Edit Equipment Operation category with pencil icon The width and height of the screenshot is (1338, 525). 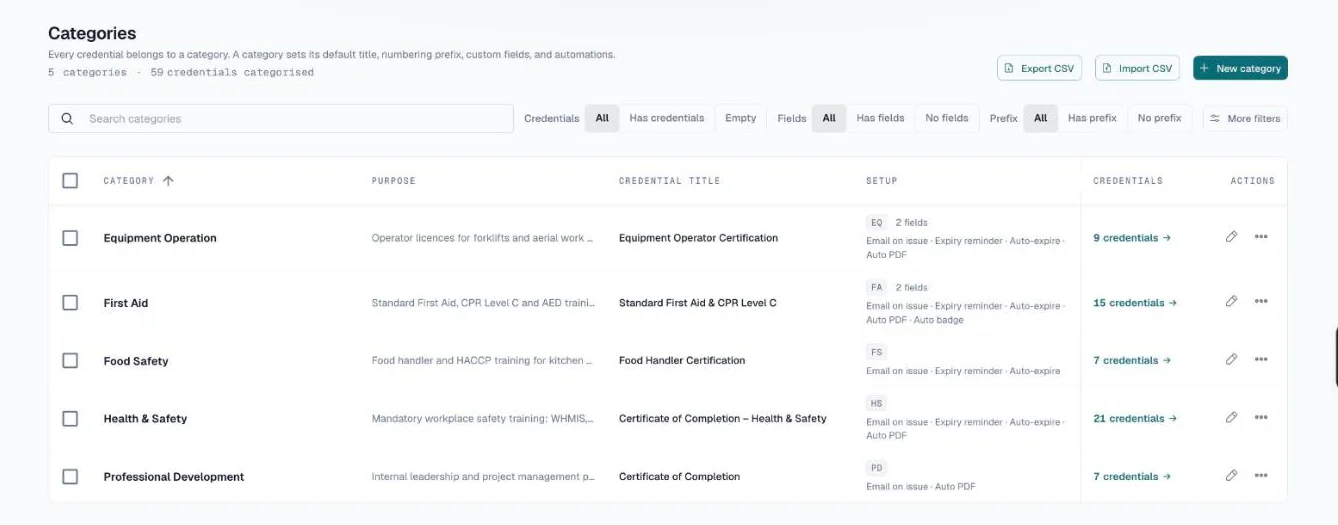[1231, 237]
